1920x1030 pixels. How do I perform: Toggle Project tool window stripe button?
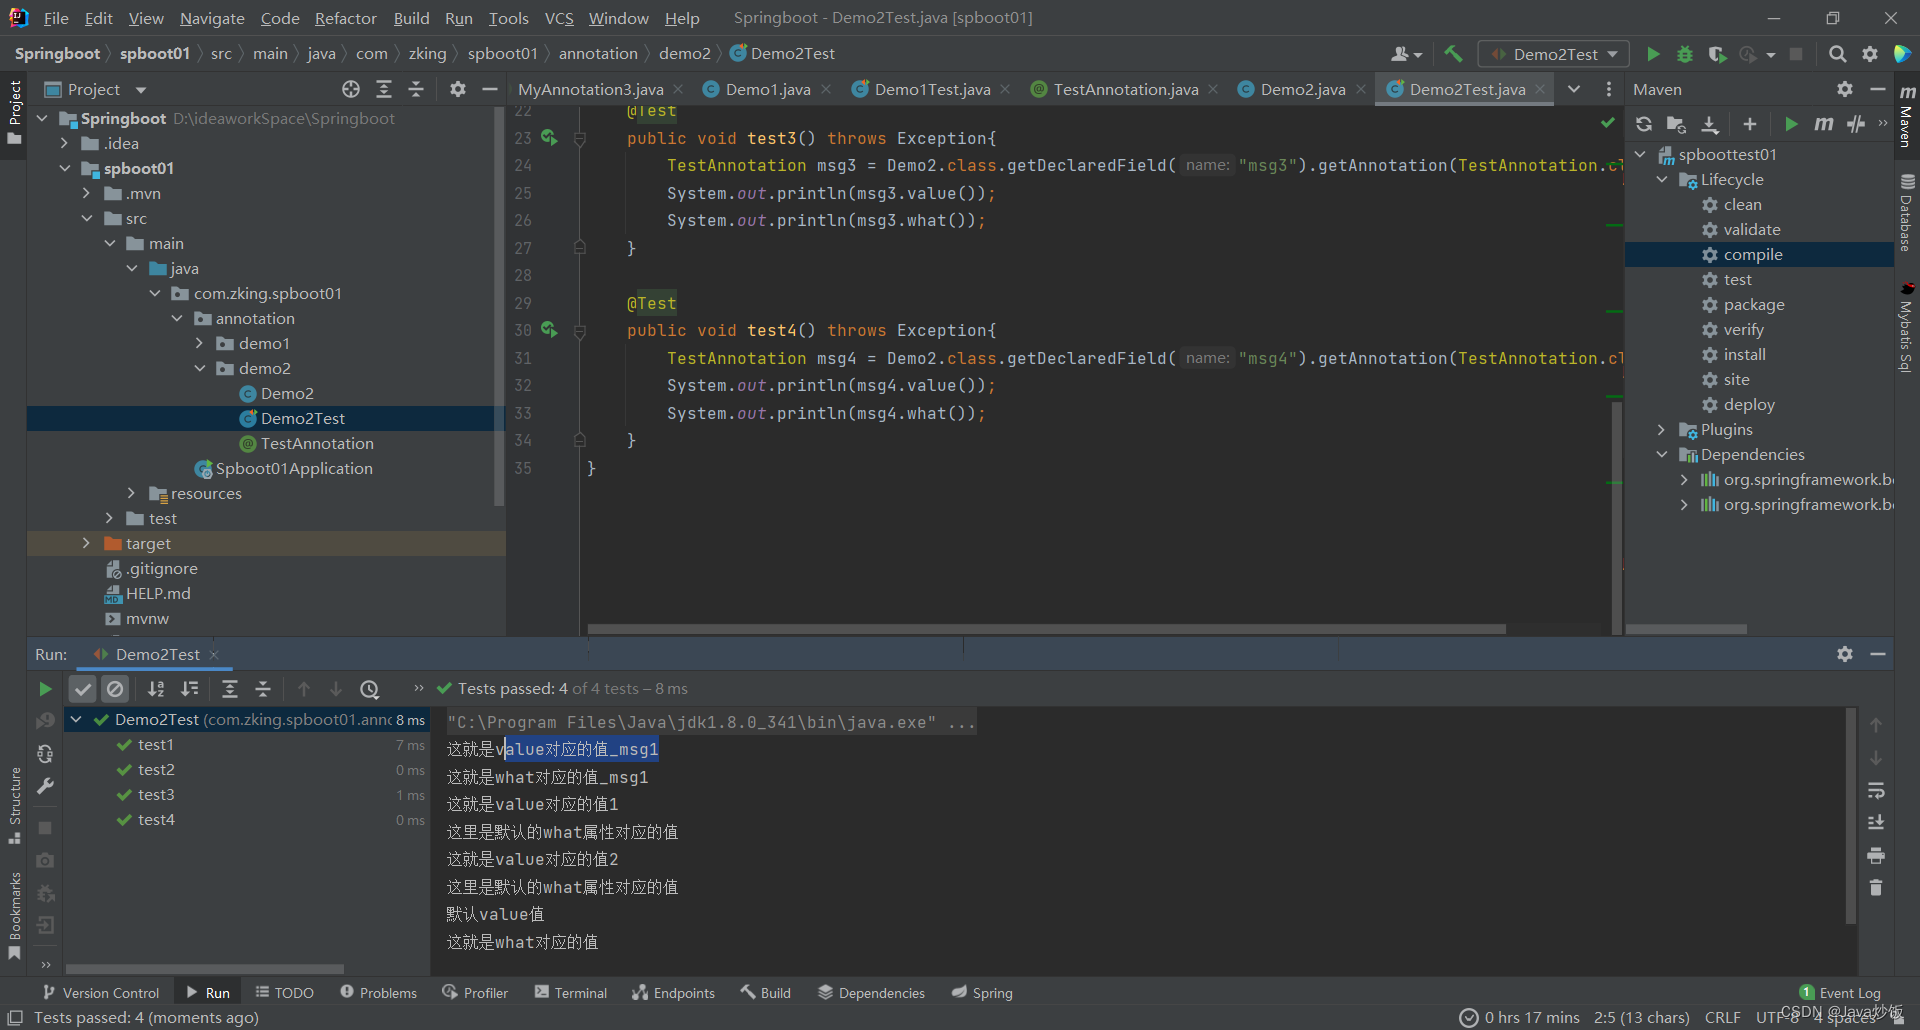tap(14, 112)
